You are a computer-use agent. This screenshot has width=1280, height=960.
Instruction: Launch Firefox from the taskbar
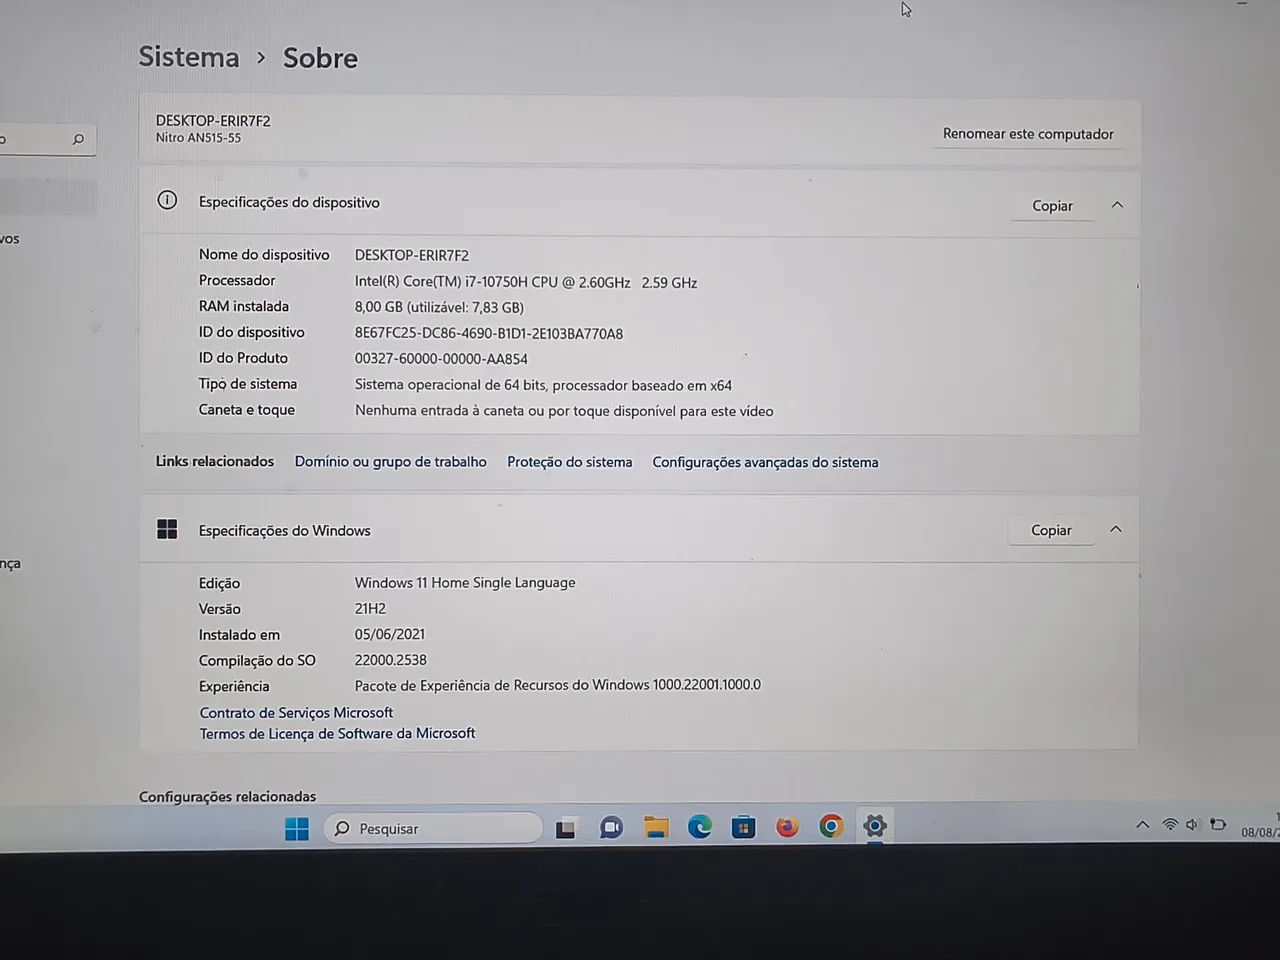[788, 827]
